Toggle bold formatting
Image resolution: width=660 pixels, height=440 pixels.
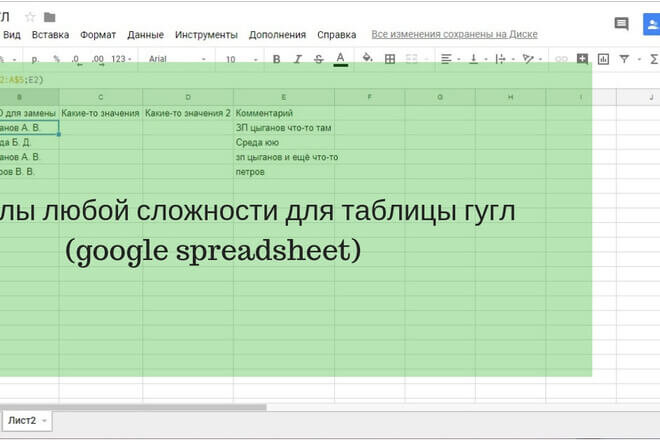click(276, 59)
